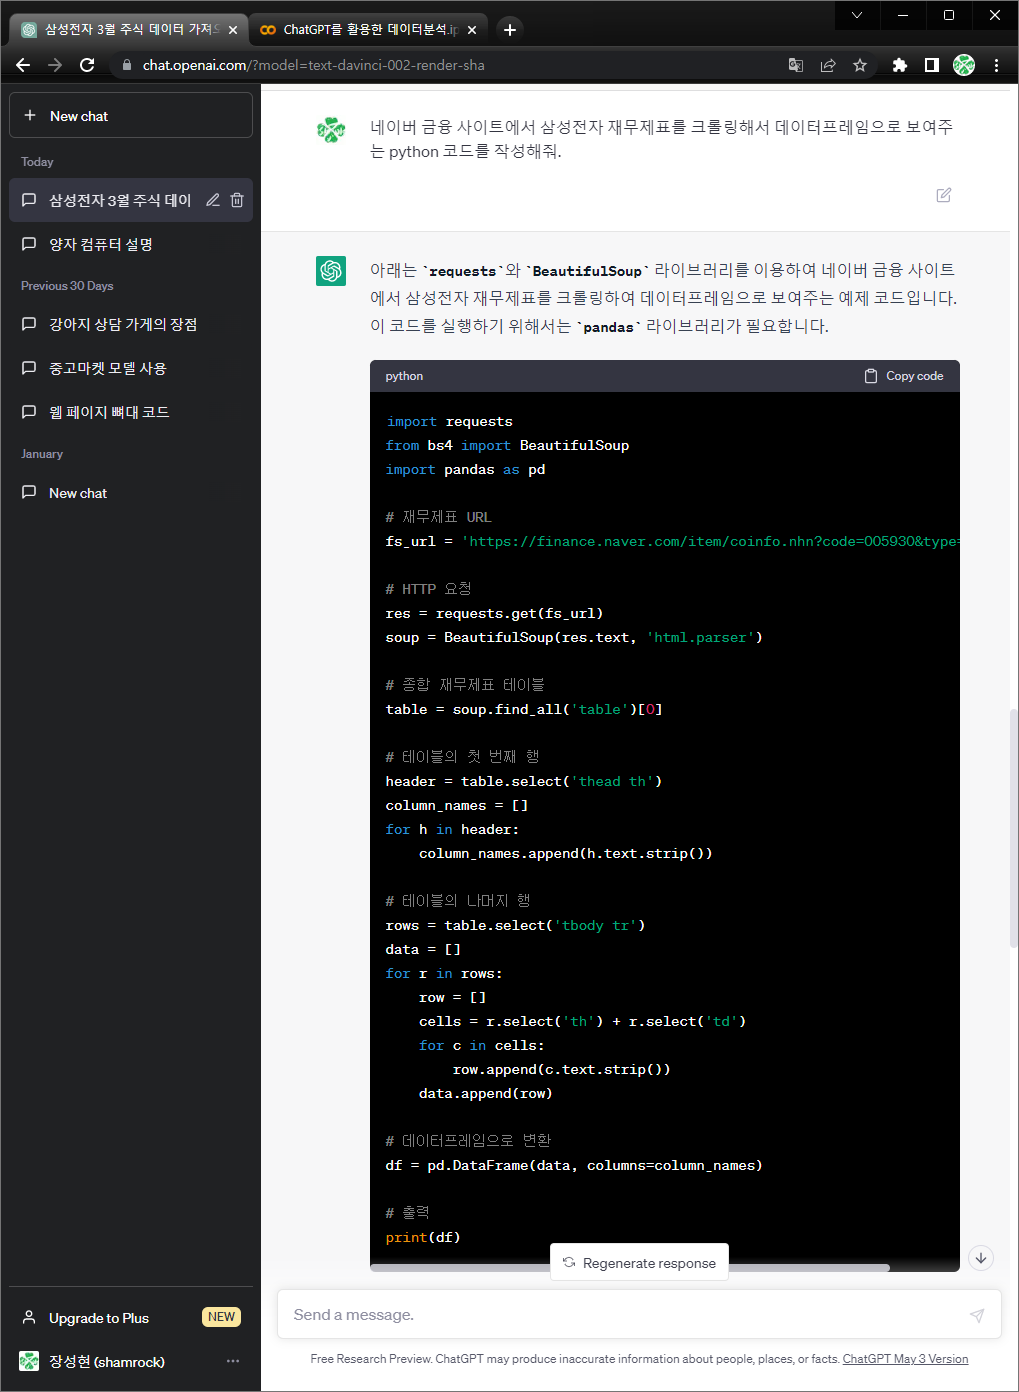
Task: Click the horizontal scrollbar under the code block
Action: point(630,1267)
